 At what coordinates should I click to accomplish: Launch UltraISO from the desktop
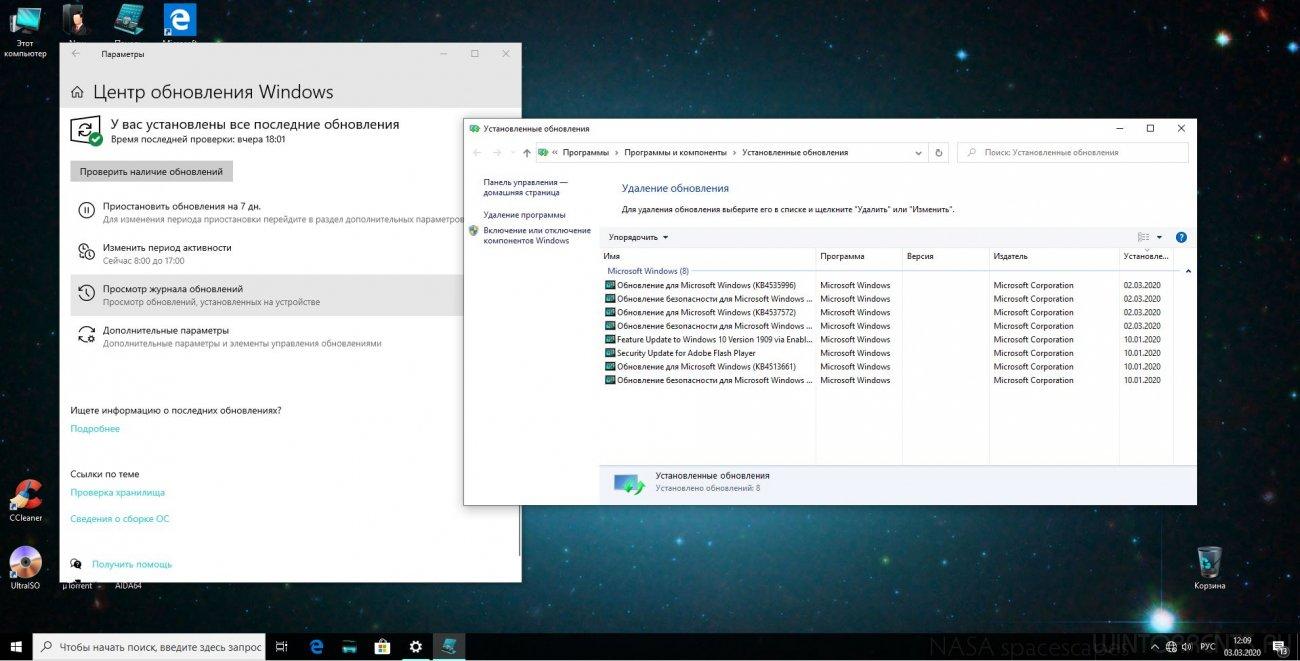(25, 567)
